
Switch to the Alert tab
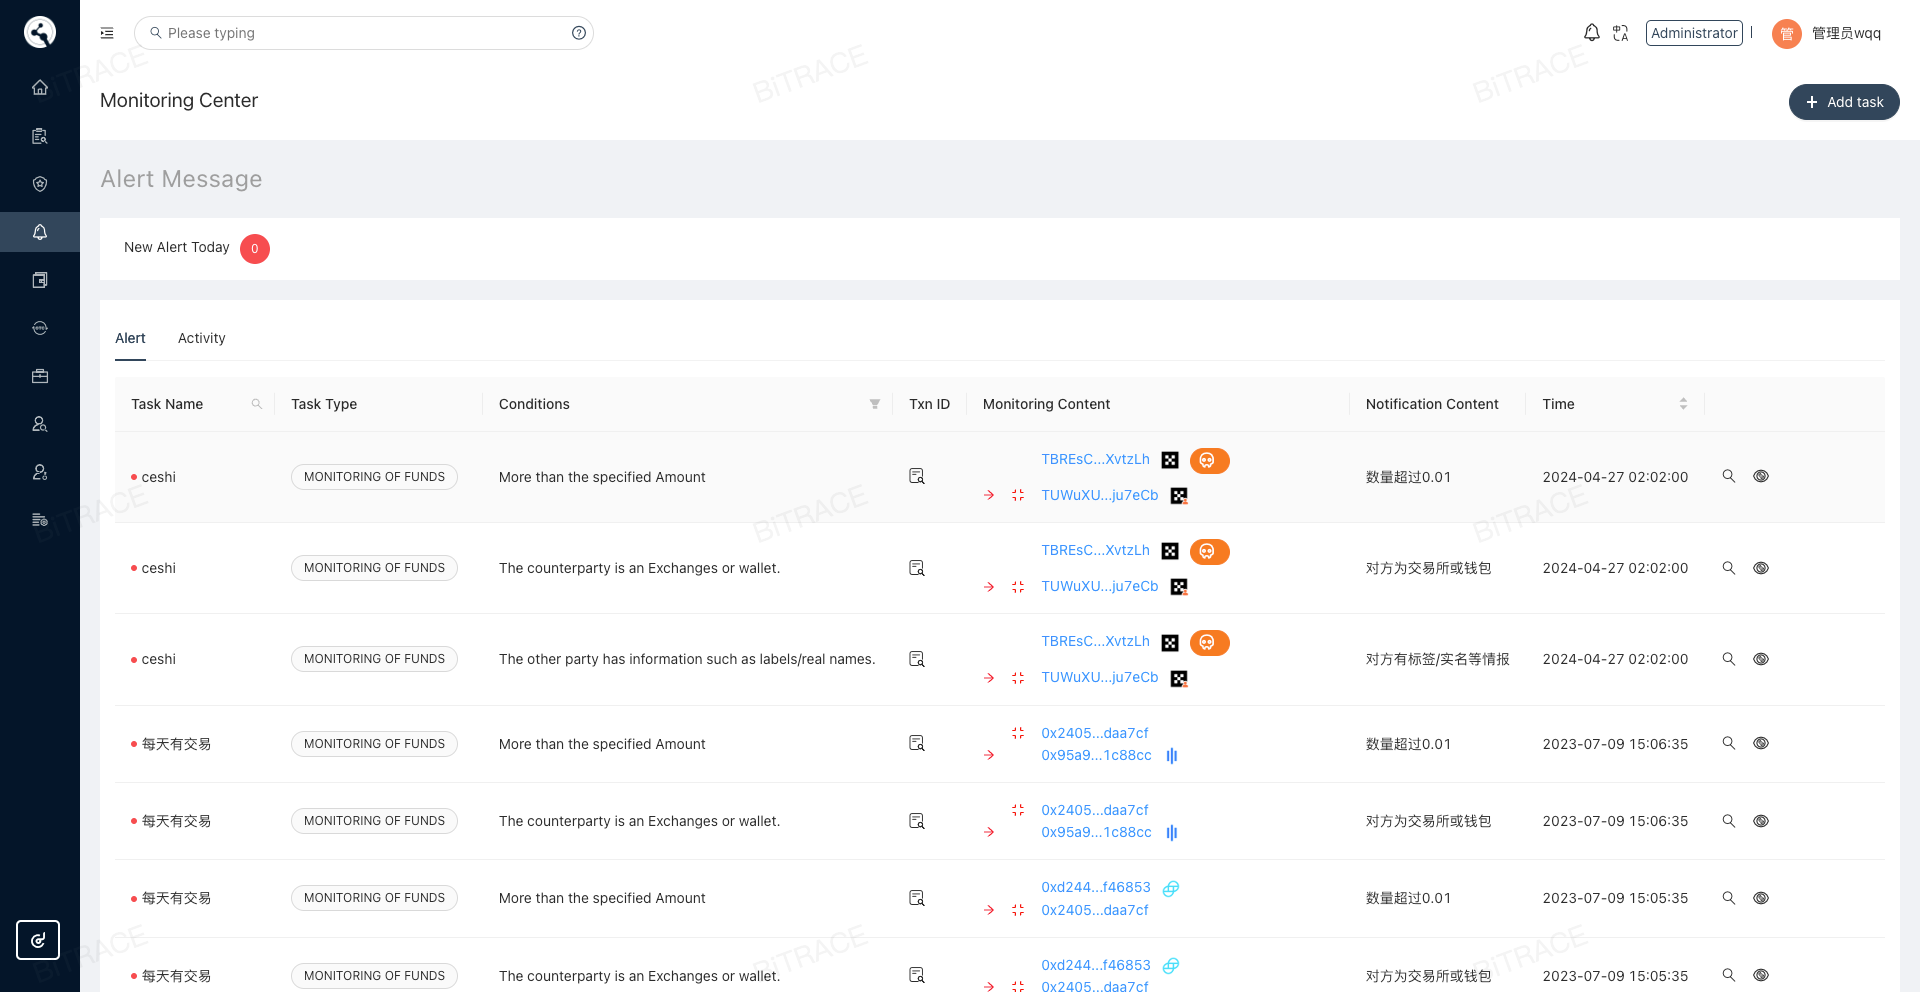pyautogui.click(x=130, y=338)
